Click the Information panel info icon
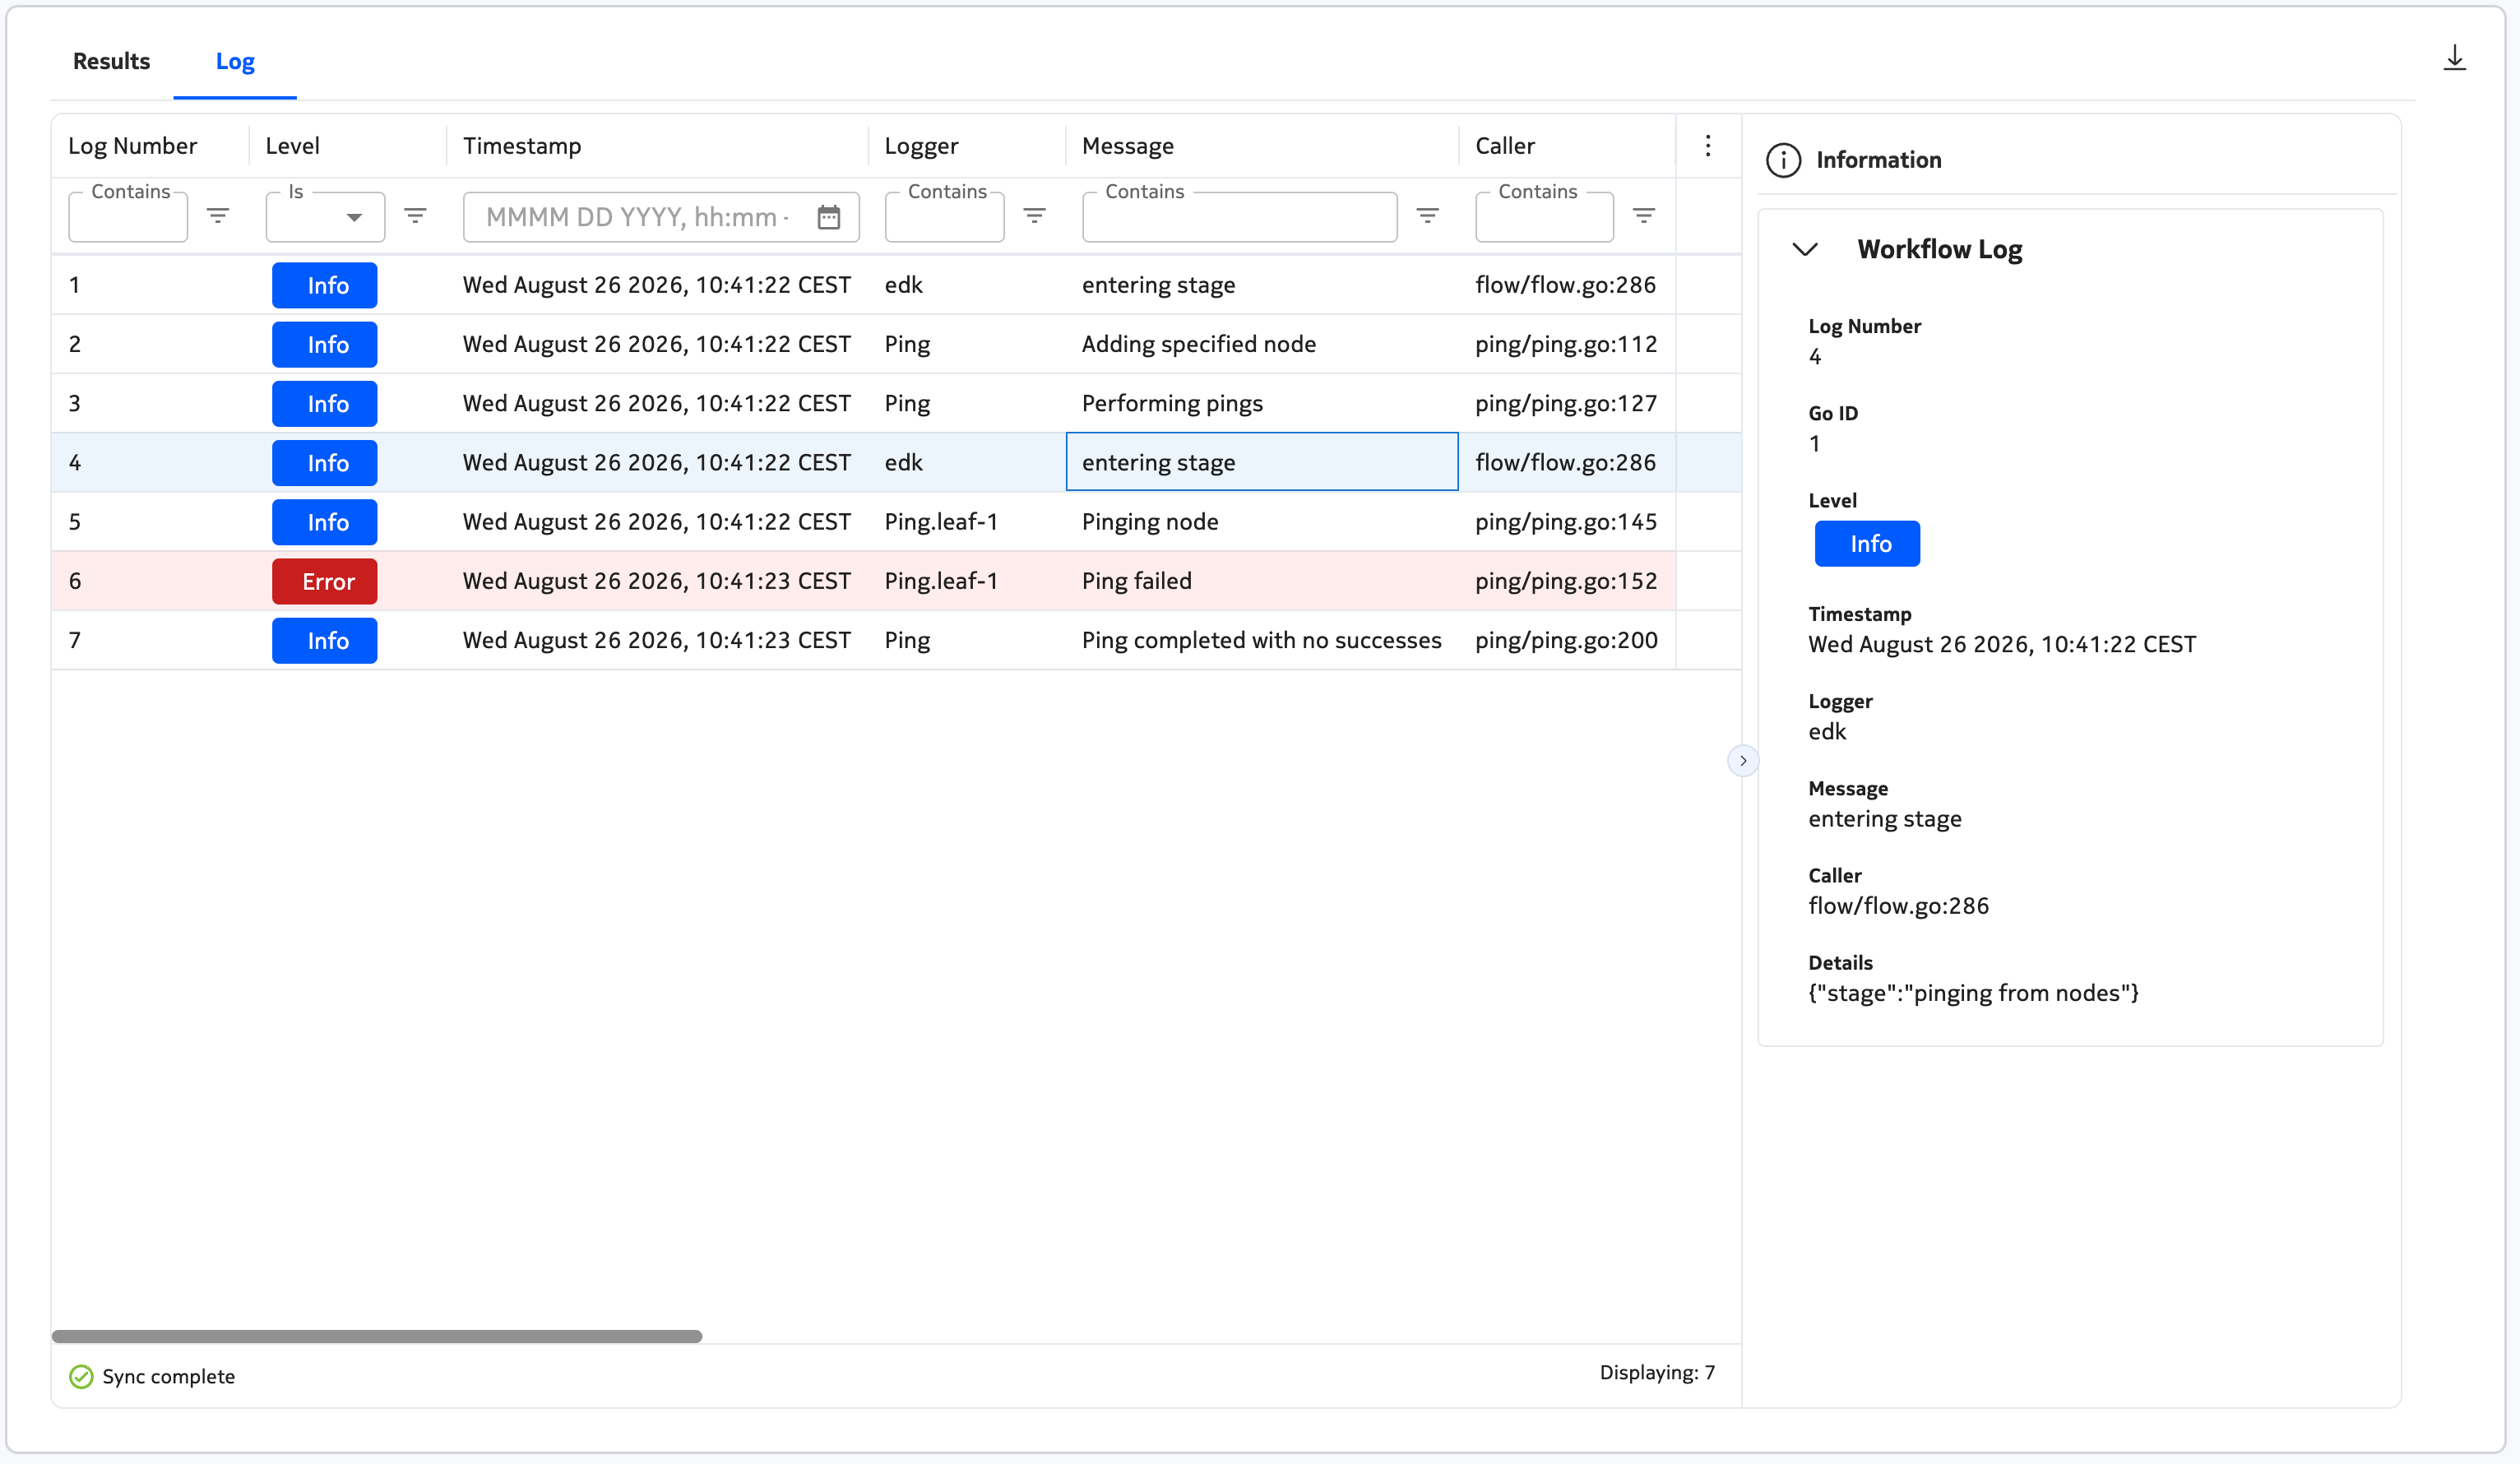 (x=1783, y=160)
